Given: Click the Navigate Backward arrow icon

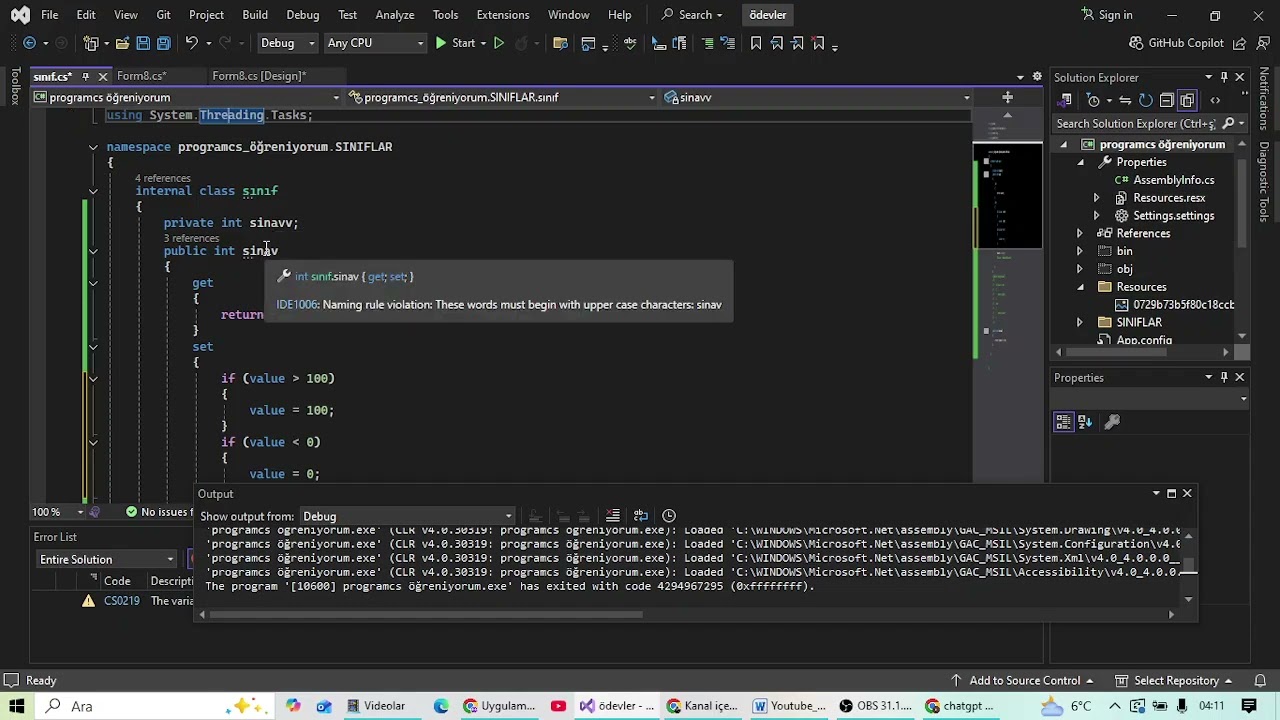Looking at the screenshot, I should tap(29, 43).
